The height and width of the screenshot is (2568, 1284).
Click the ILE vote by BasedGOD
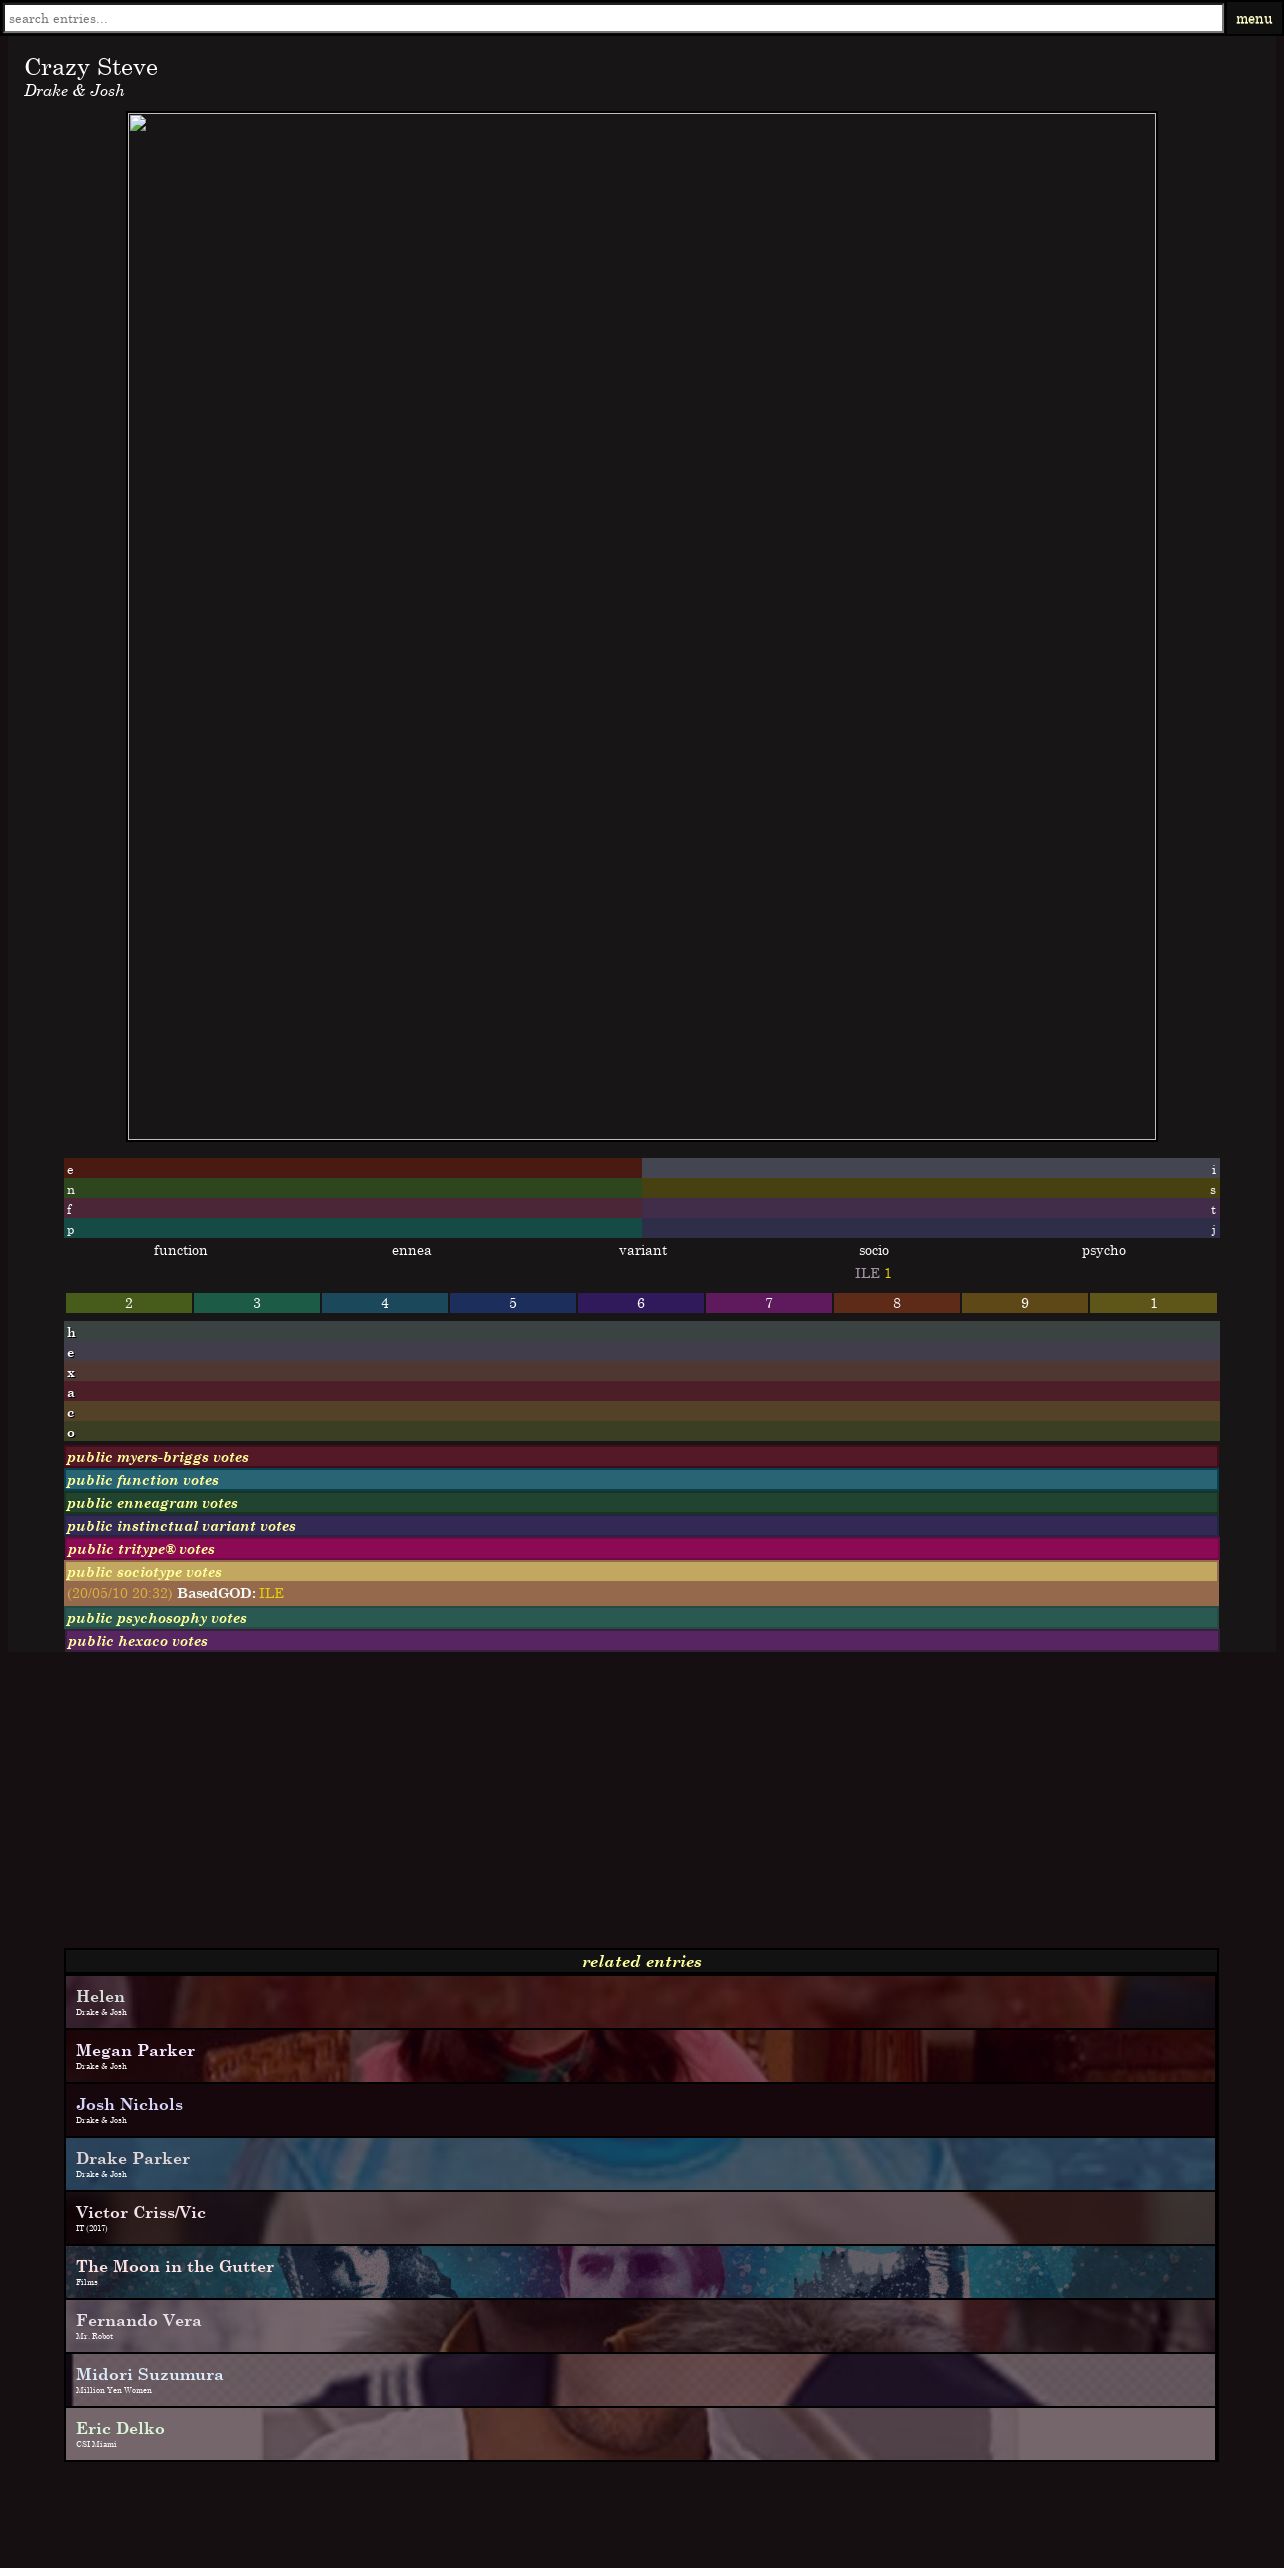click(271, 1593)
